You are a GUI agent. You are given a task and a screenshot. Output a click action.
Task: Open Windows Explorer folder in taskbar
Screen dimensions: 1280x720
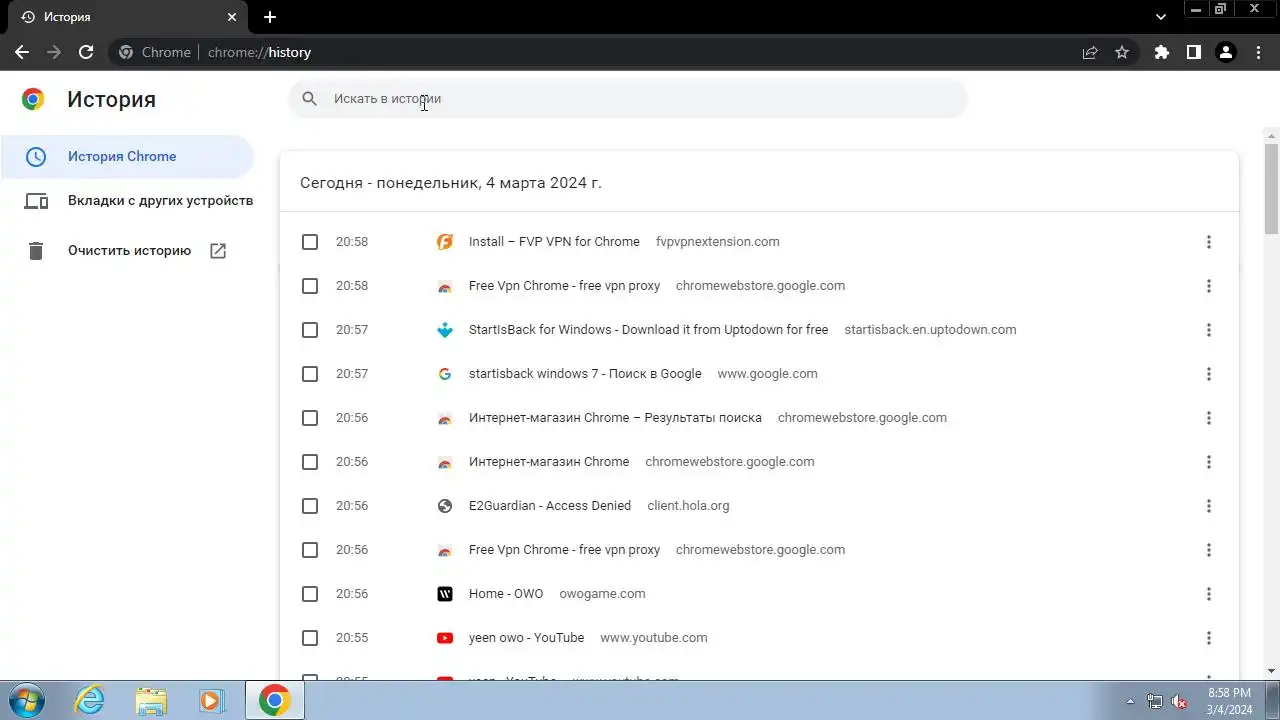[150, 701]
